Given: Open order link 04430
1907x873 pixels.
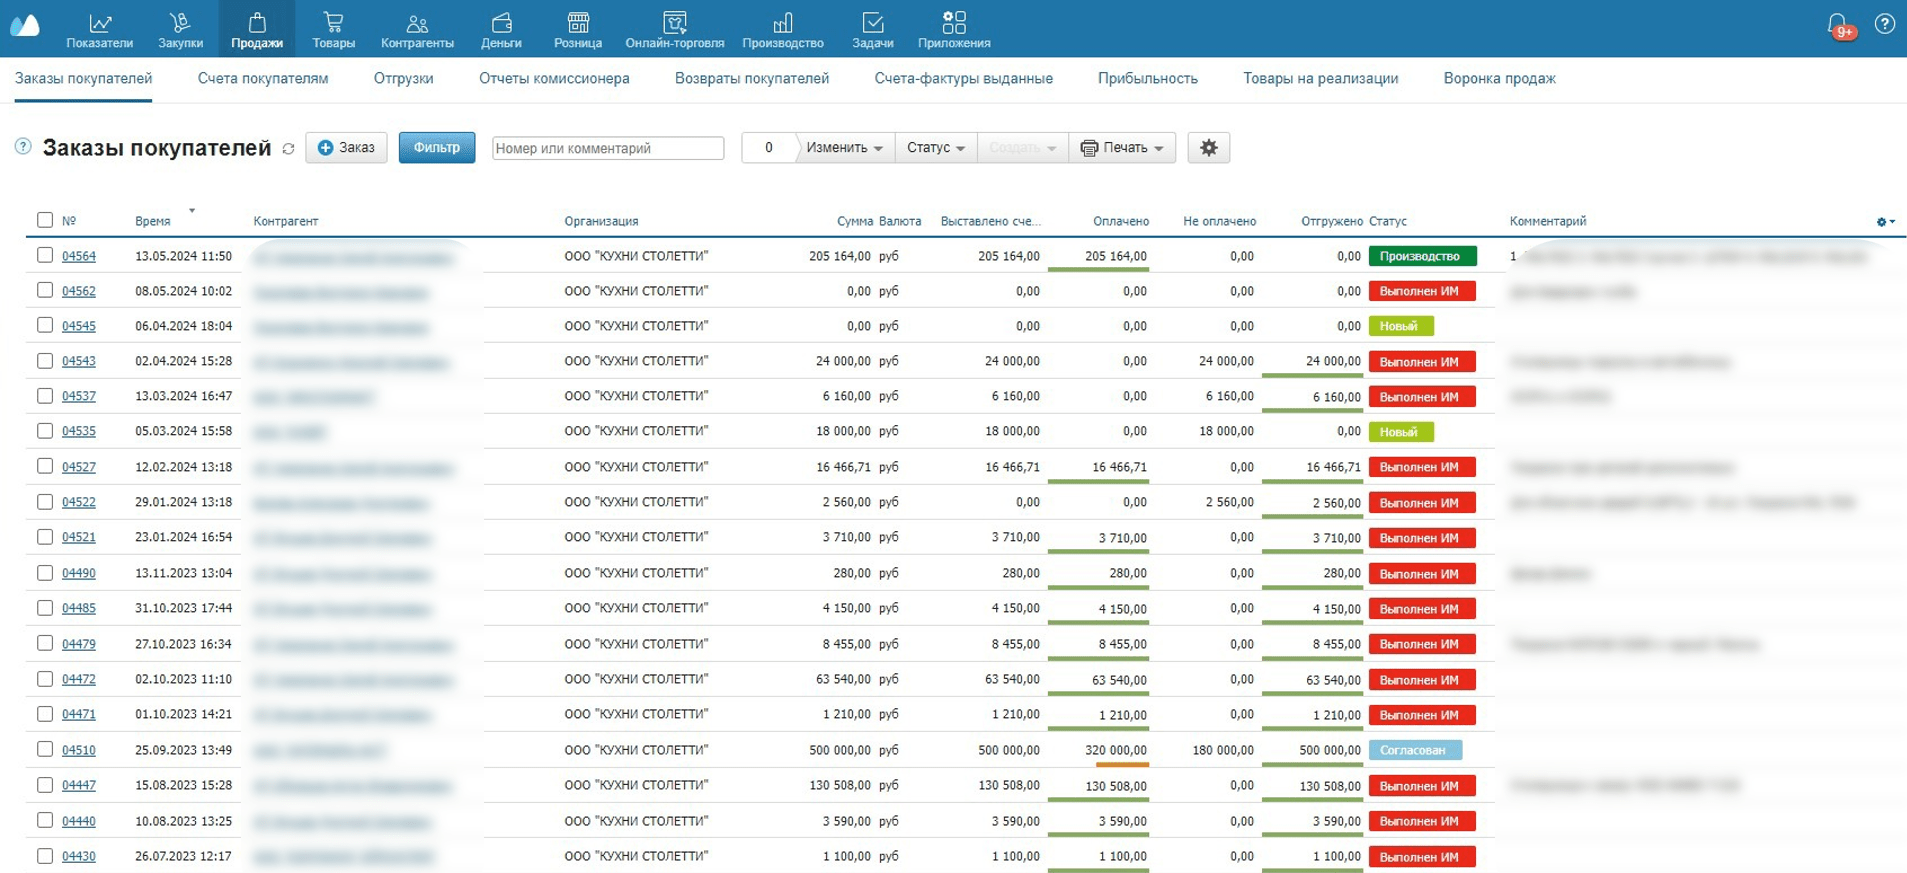Looking at the screenshot, I should [x=79, y=856].
